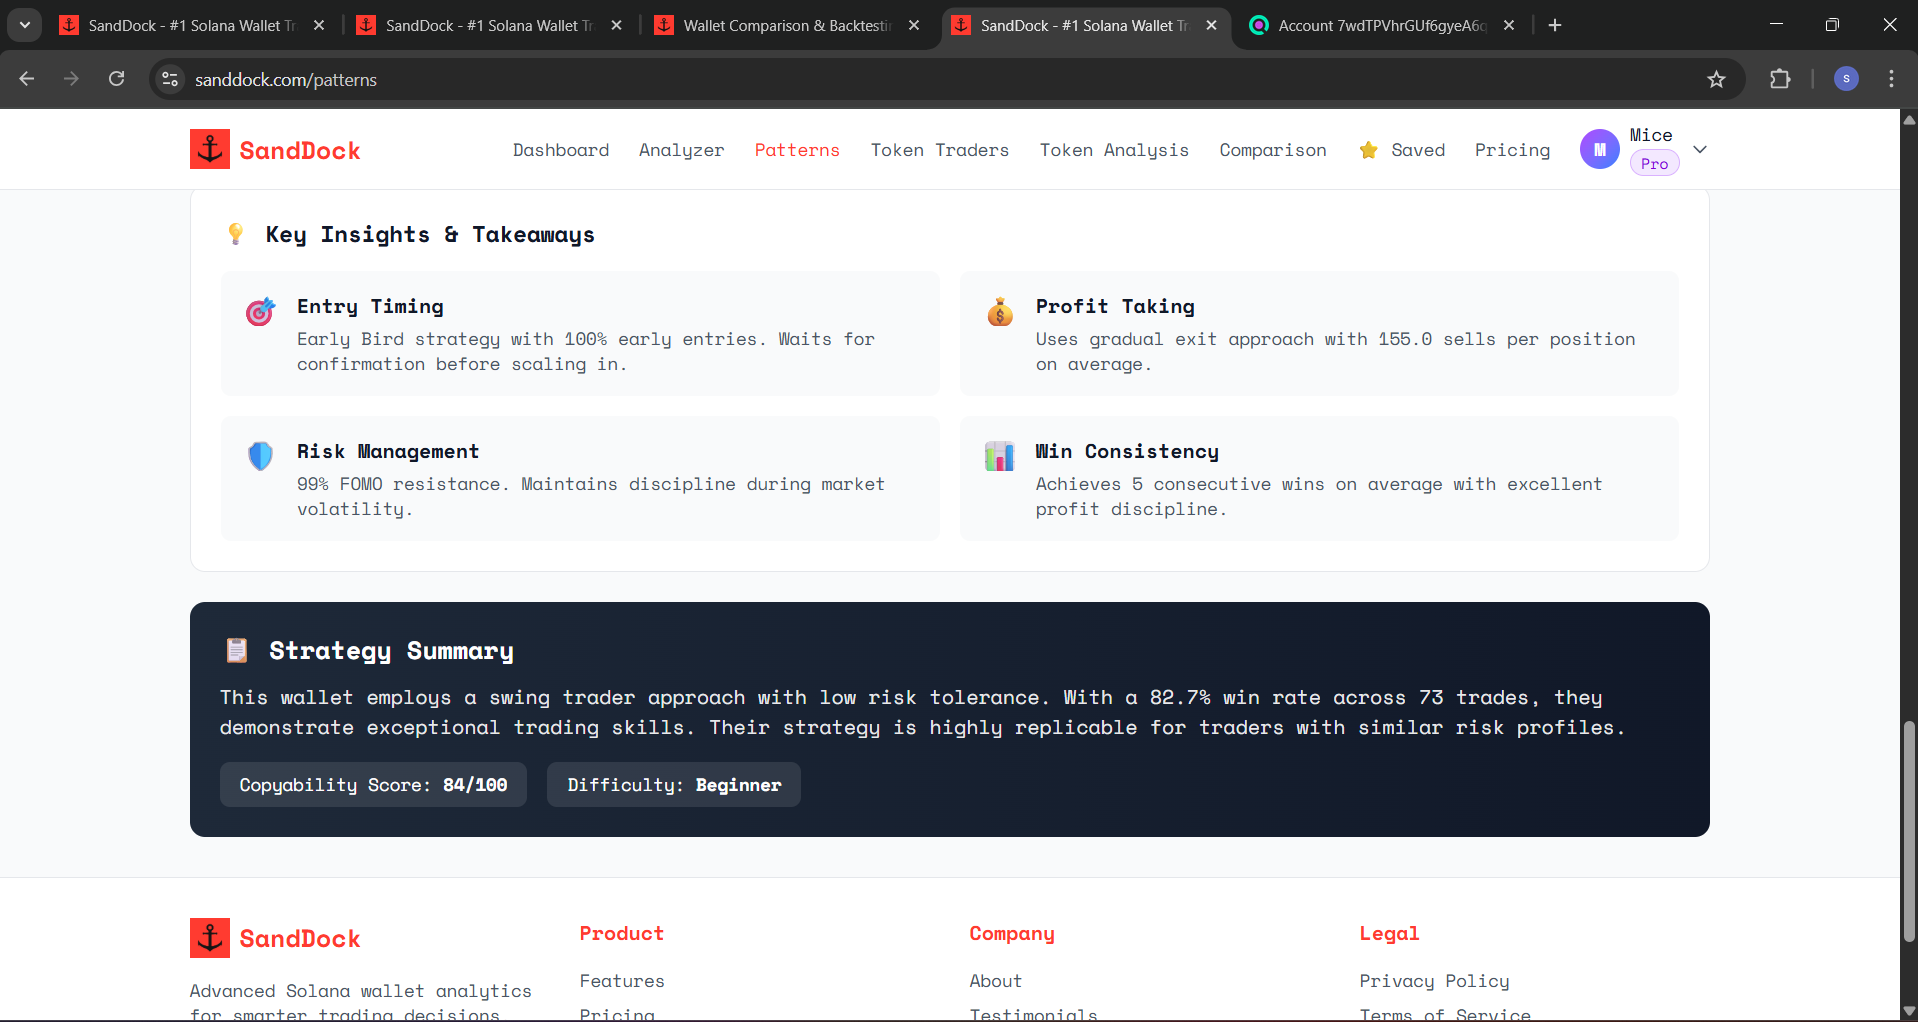The image size is (1918, 1022).
Task: Bookmark this page with the star icon
Action: tap(1716, 79)
